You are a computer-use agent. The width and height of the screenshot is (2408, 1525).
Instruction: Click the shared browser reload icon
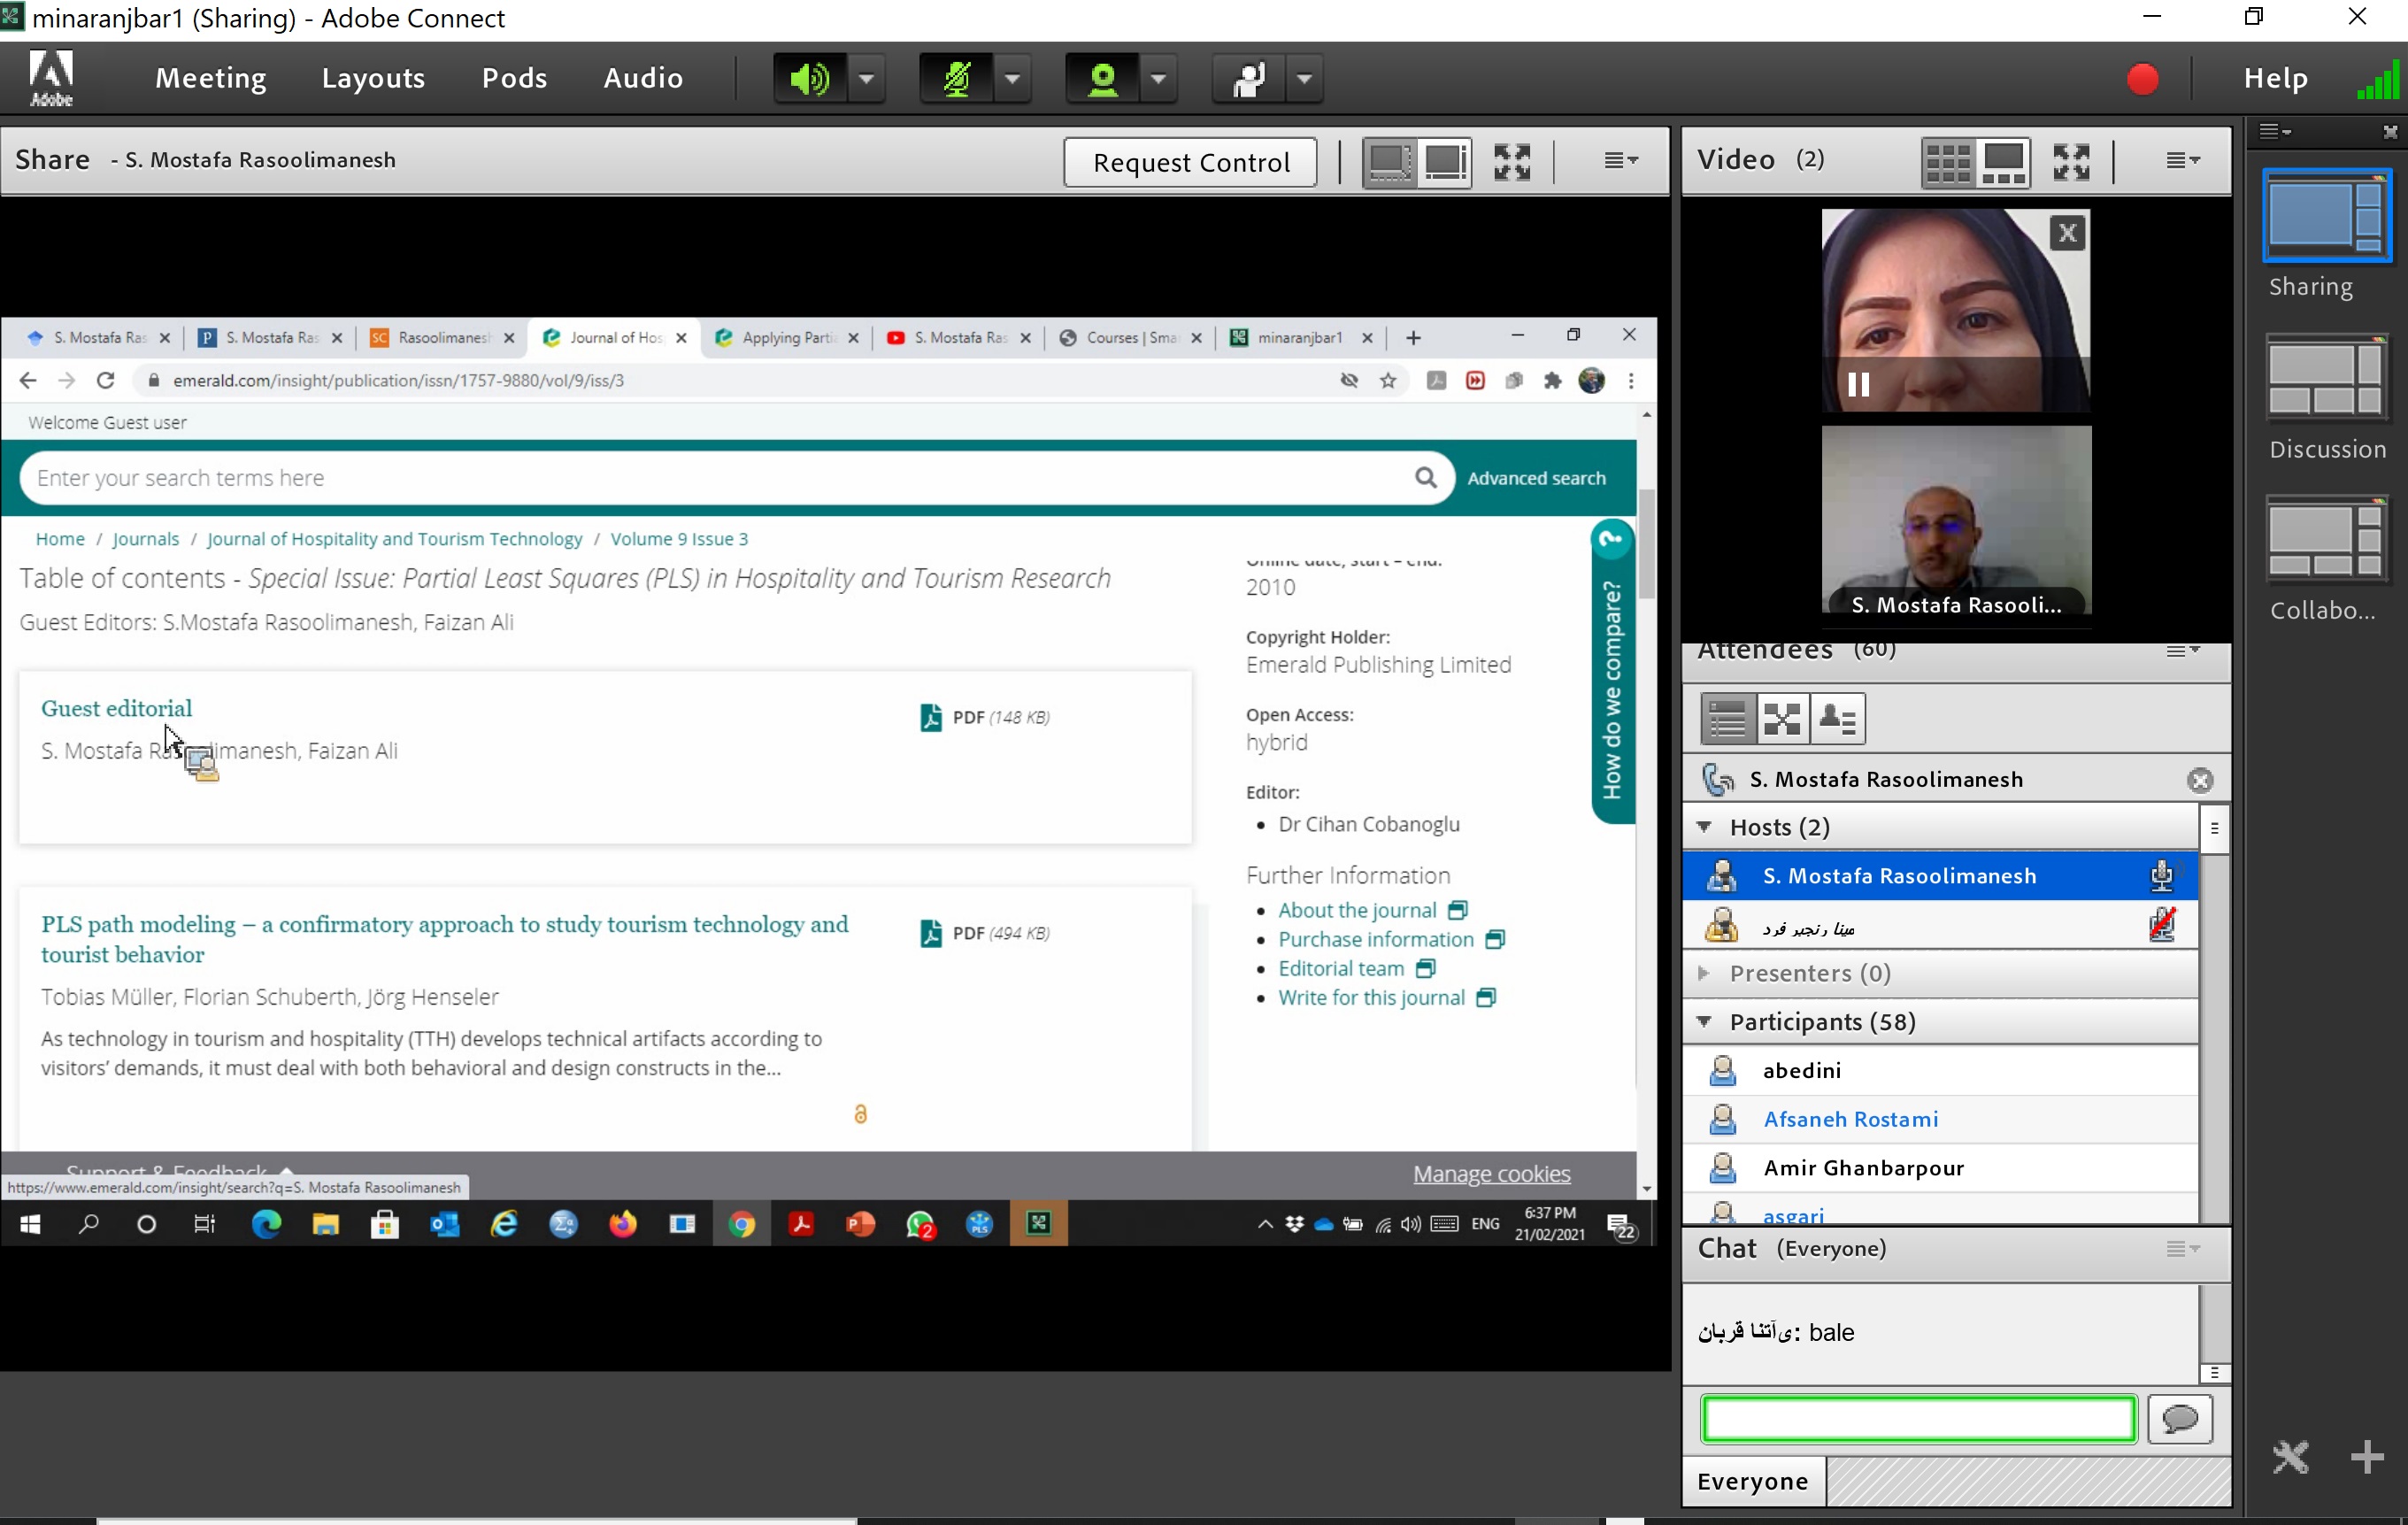(105, 381)
